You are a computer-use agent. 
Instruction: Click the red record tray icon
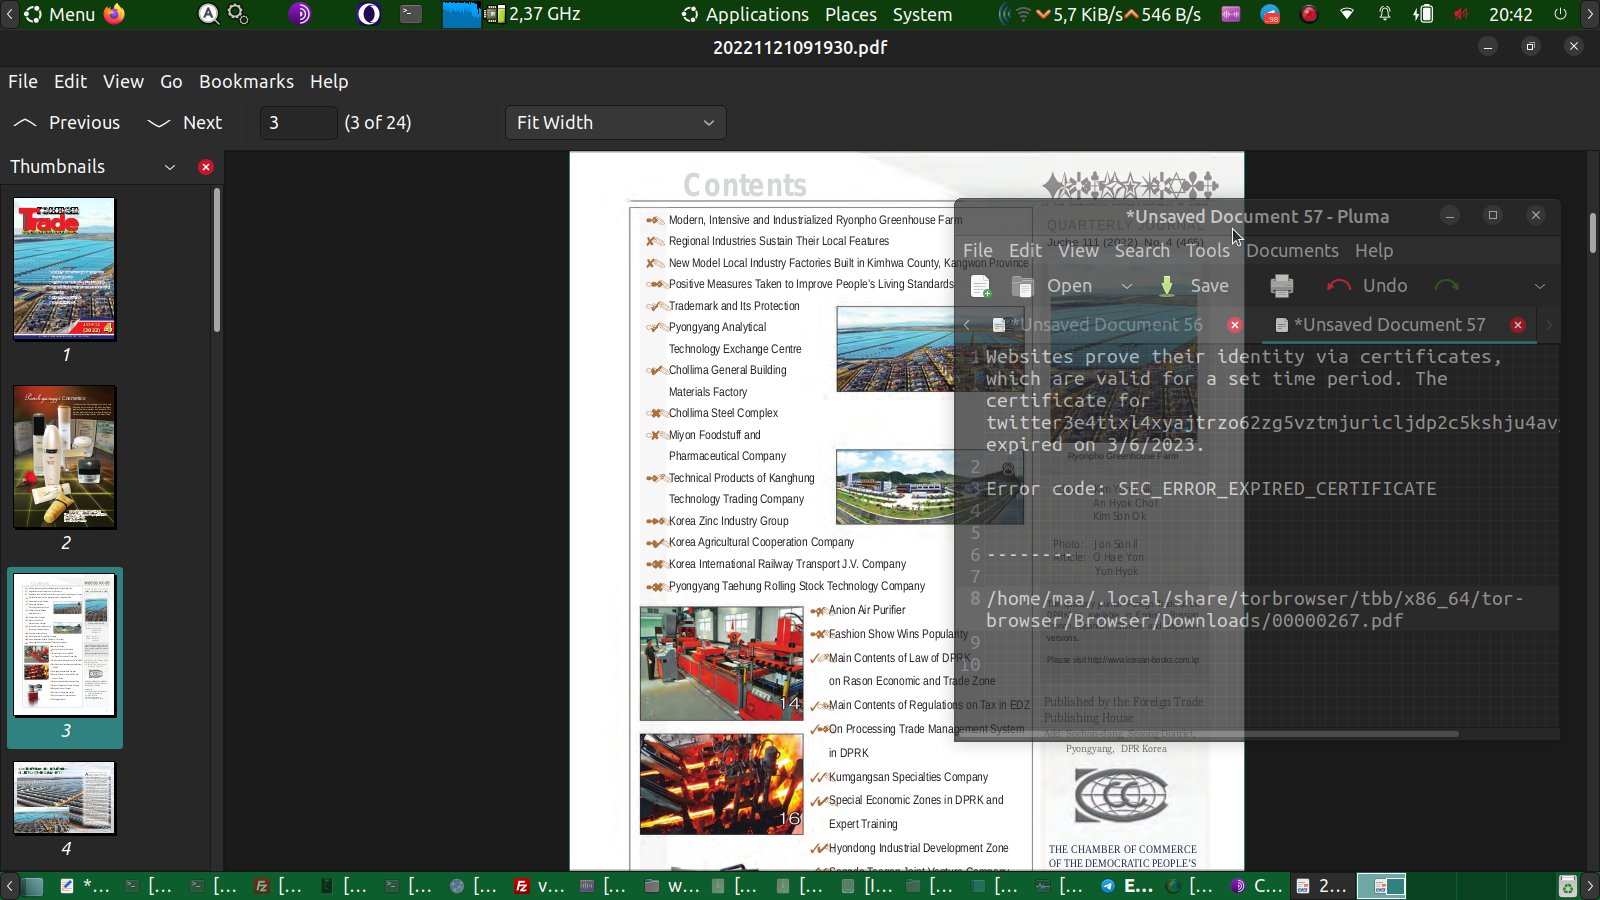(1309, 14)
